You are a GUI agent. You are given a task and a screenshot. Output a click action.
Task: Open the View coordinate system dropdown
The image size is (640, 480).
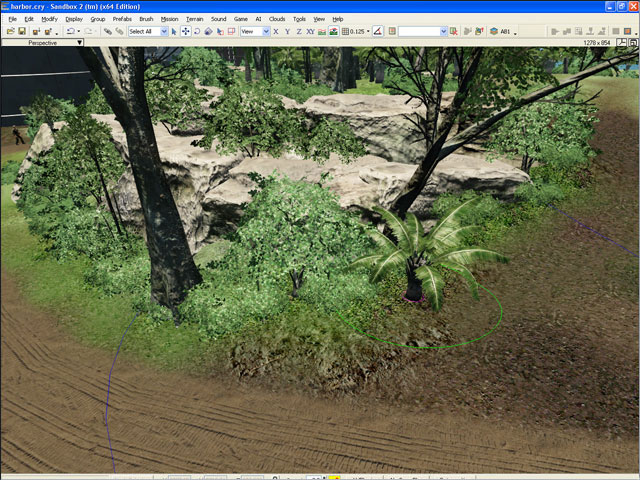point(254,31)
